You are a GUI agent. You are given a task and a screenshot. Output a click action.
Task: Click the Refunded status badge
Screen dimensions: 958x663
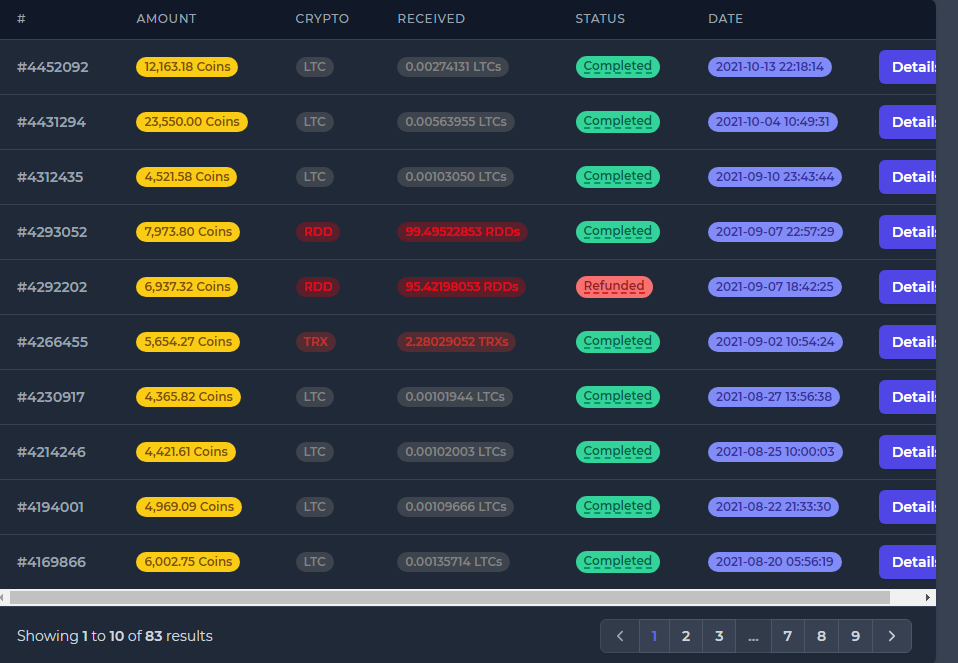coord(614,287)
